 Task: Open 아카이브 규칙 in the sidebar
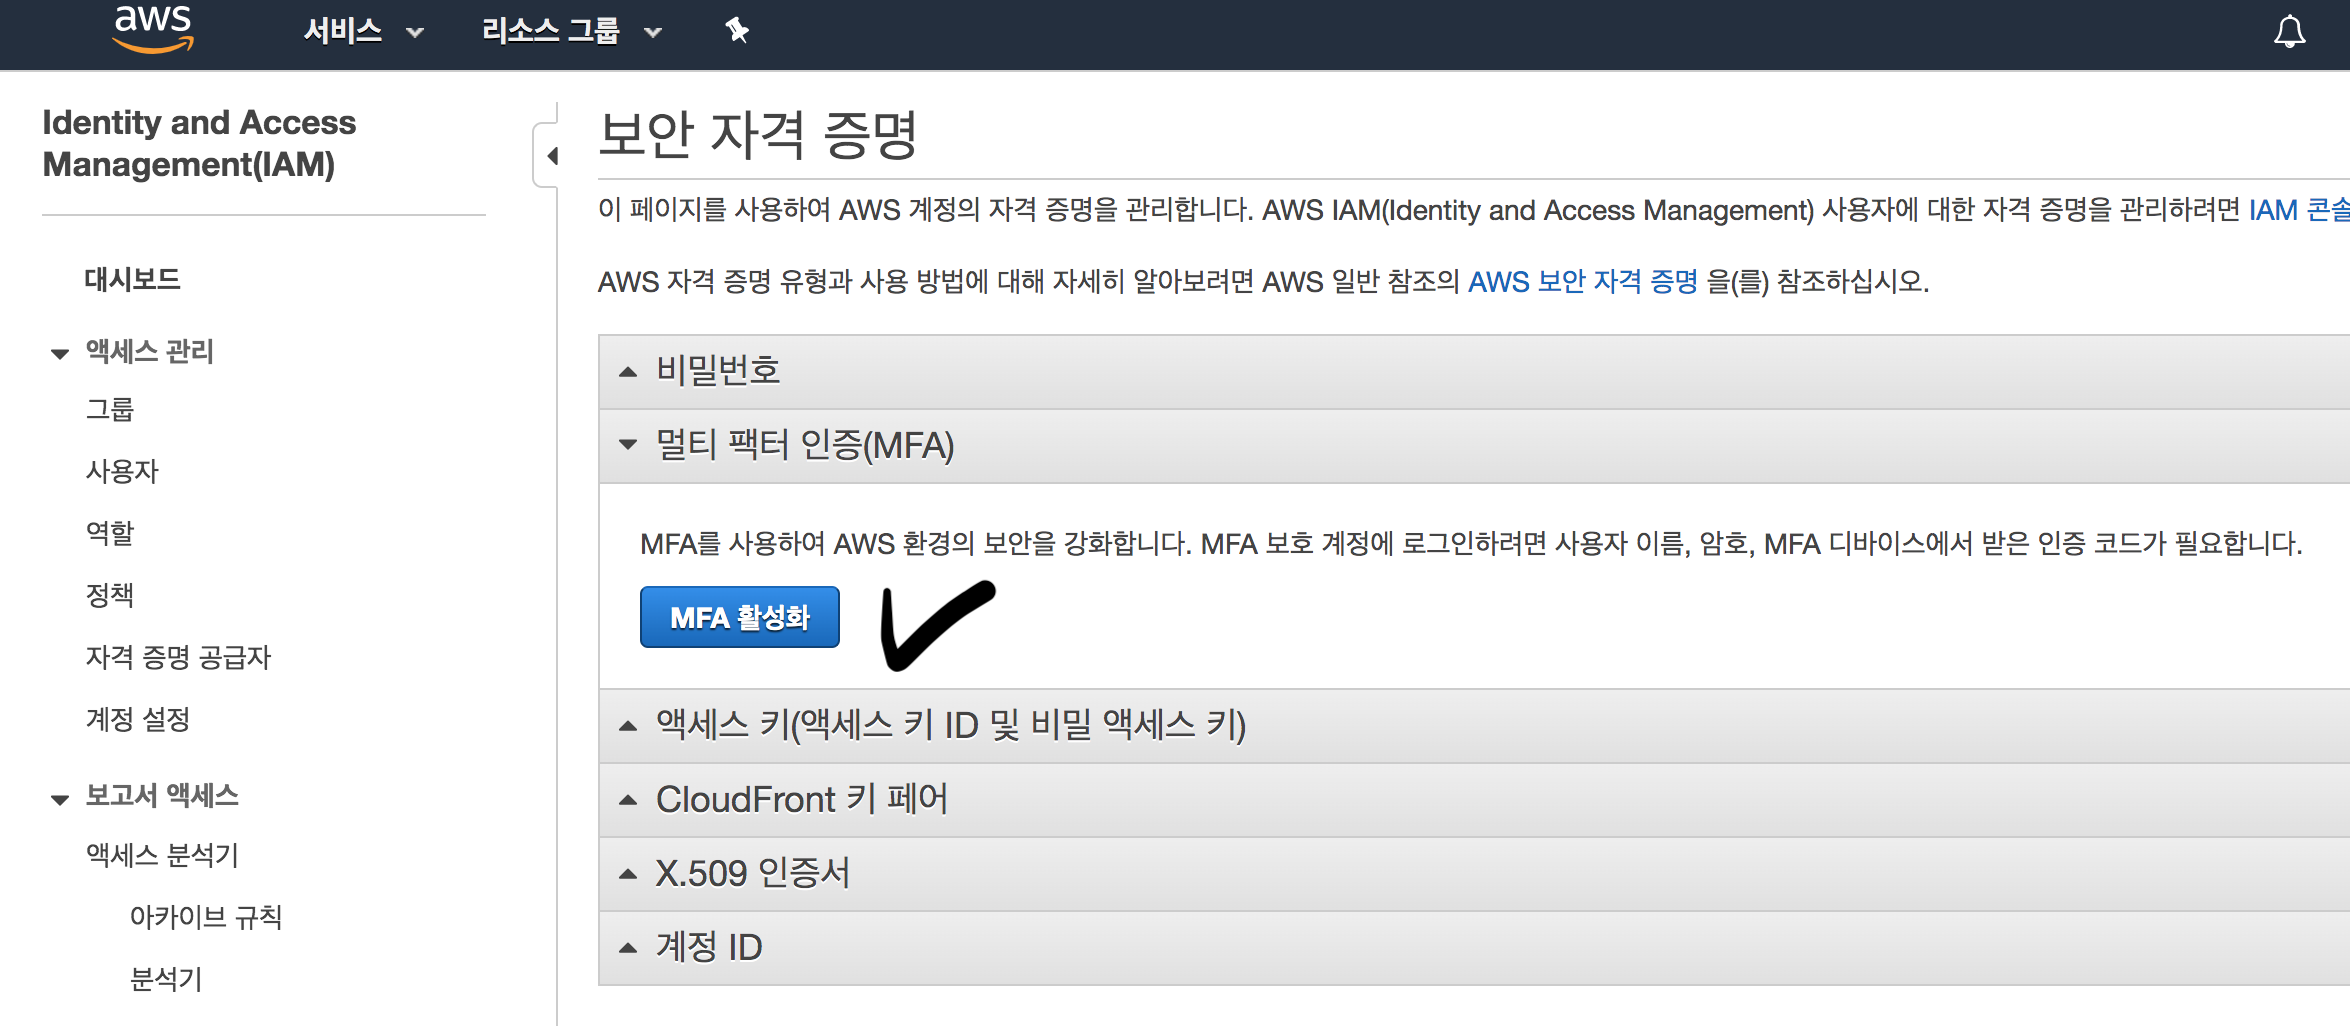tap(206, 917)
